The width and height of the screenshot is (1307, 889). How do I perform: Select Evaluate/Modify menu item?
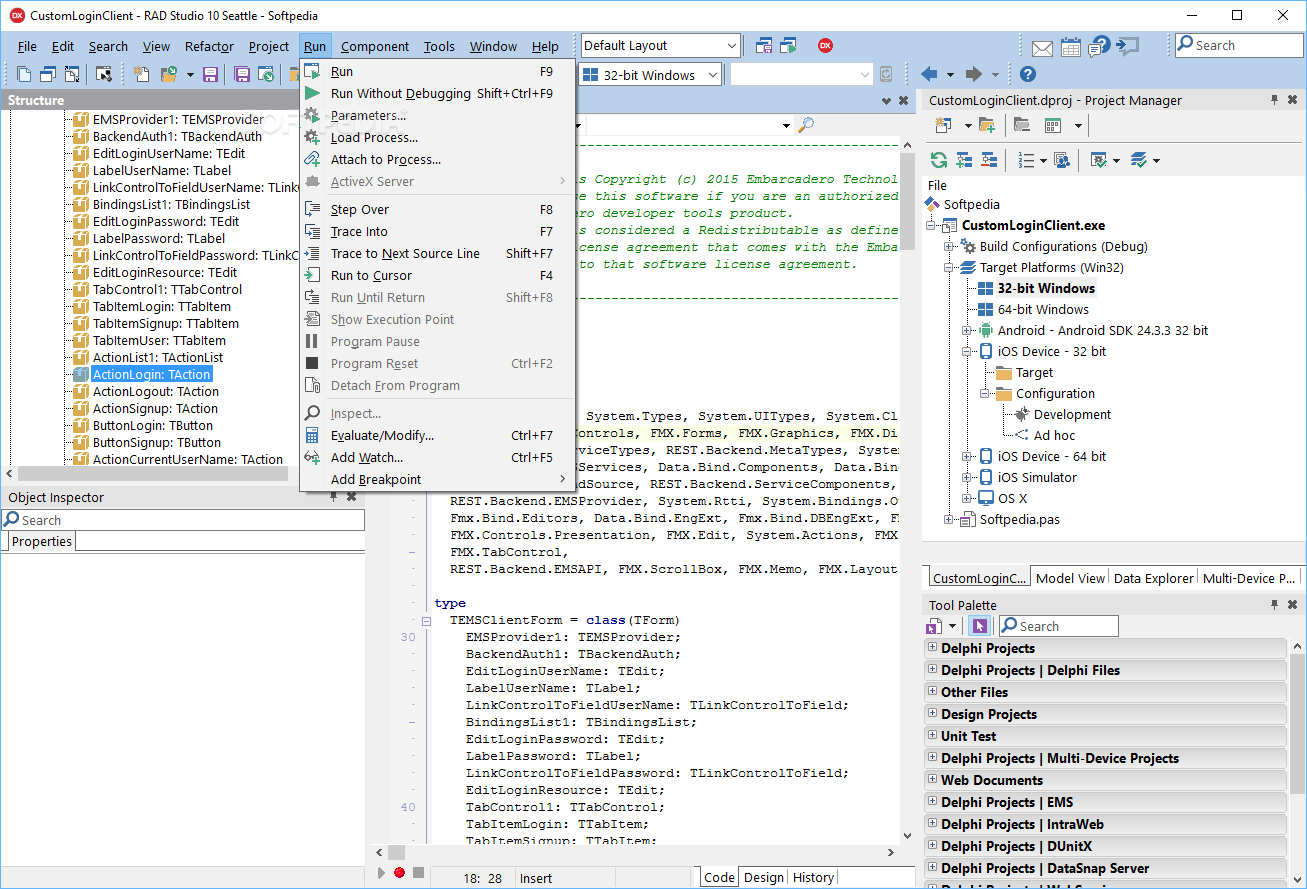438,435
